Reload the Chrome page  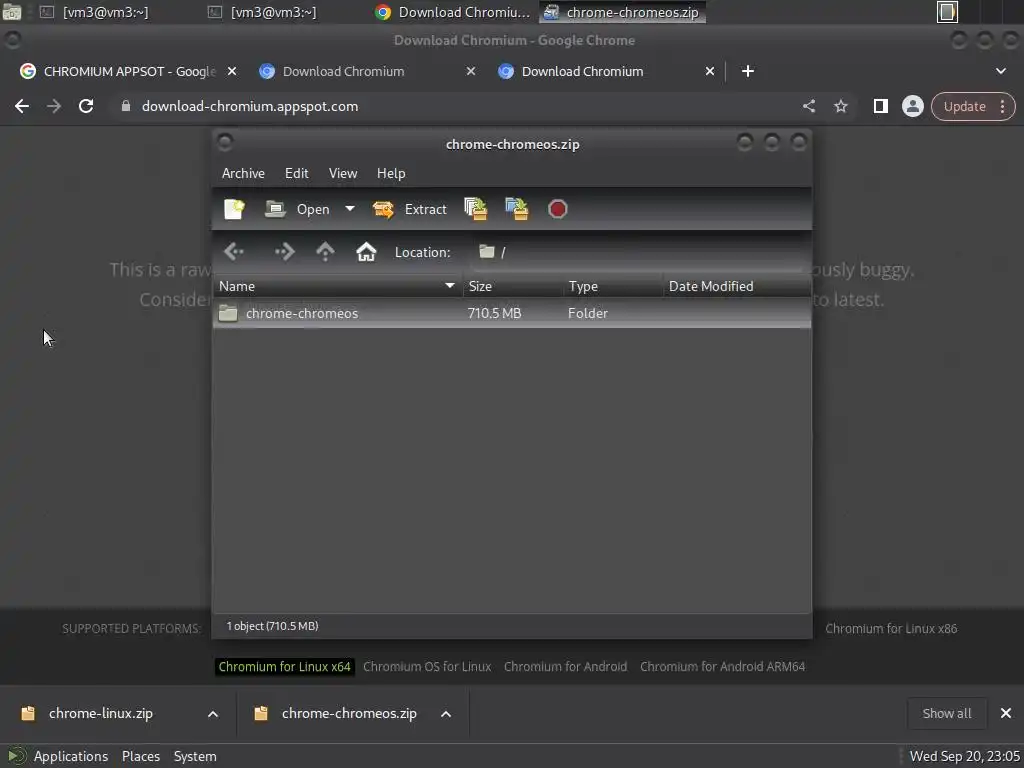click(86, 106)
